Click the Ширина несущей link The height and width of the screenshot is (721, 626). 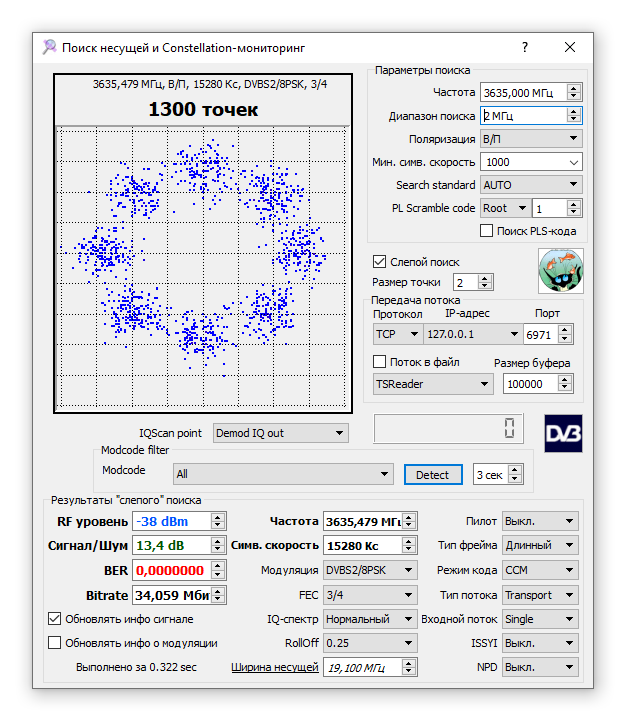tap(275, 667)
